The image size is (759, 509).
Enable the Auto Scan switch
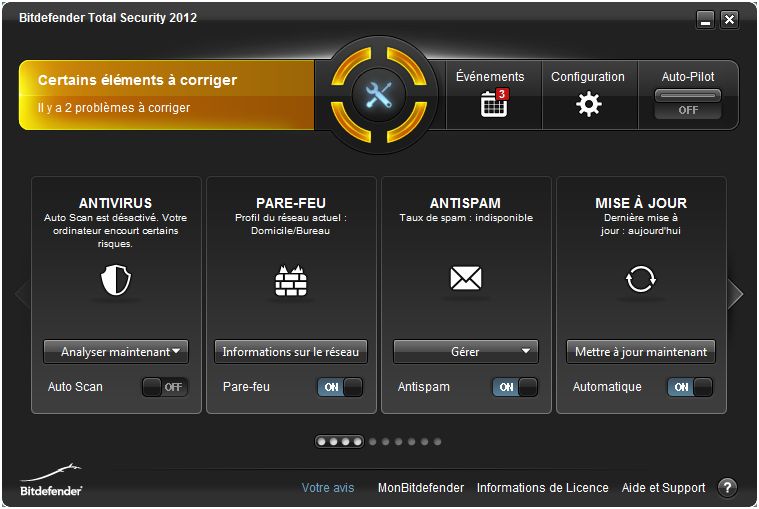(x=165, y=387)
